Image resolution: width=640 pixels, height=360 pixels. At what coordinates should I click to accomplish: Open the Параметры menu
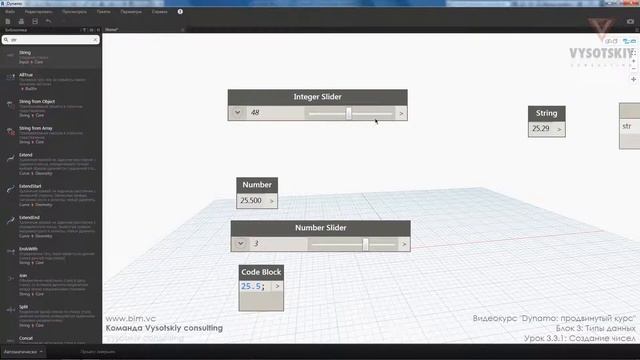tap(131, 12)
